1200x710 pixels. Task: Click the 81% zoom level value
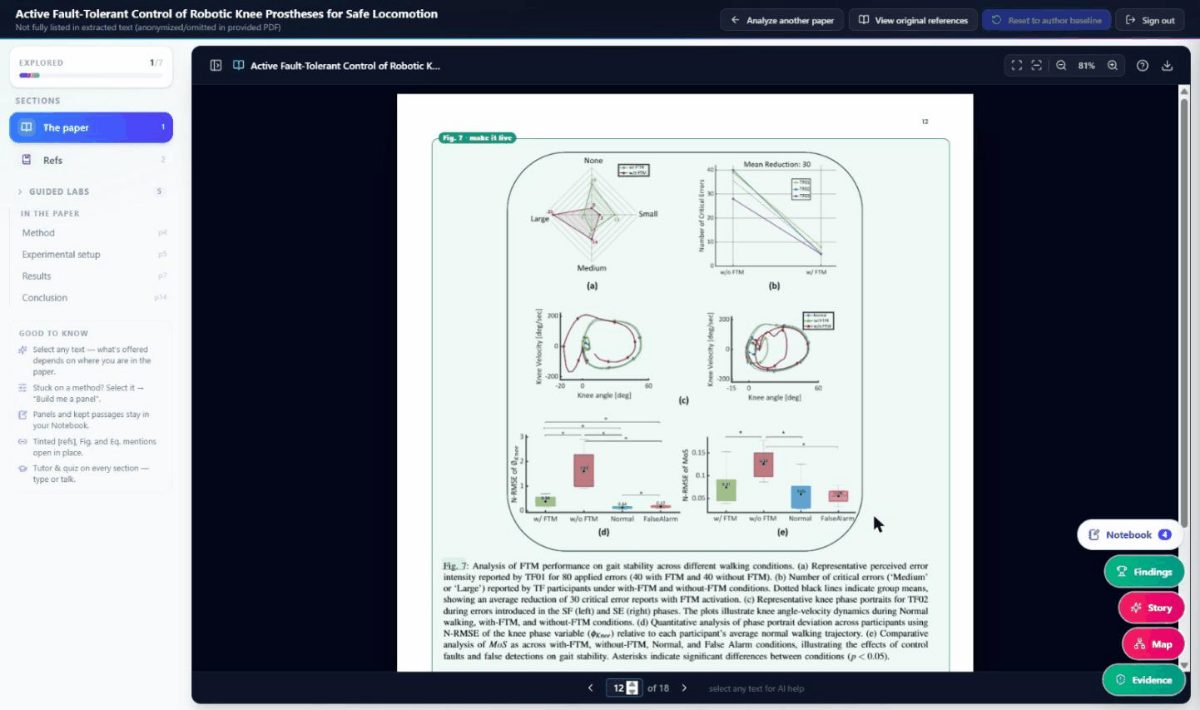point(1086,66)
